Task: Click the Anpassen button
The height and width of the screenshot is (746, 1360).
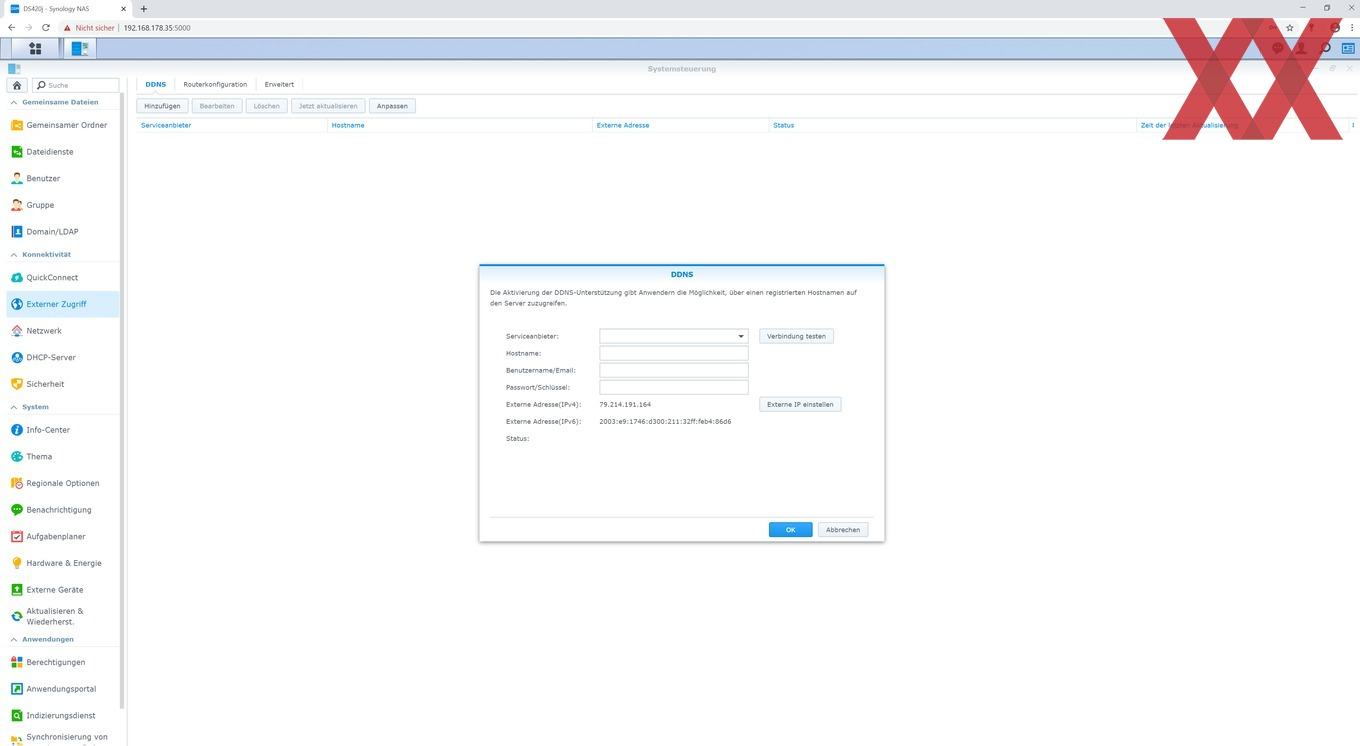Action: click(392, 106)
